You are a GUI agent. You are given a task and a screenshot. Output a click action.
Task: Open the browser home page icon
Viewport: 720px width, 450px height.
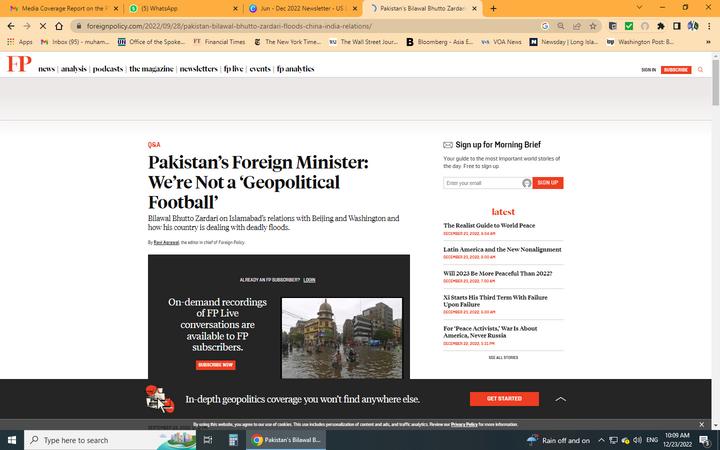[59, 26]
